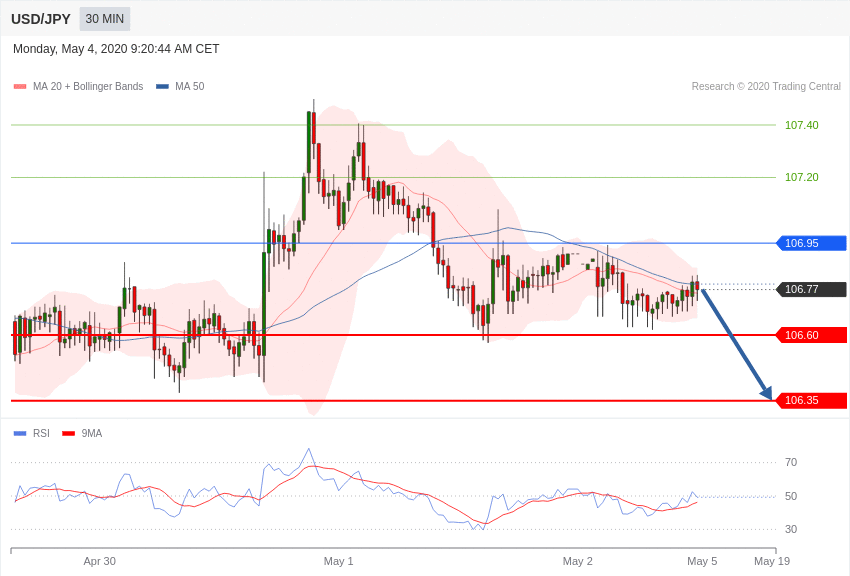Click the May 2 date axis label
The height and width of the screenshot is (576, 850).
point(577,561)
